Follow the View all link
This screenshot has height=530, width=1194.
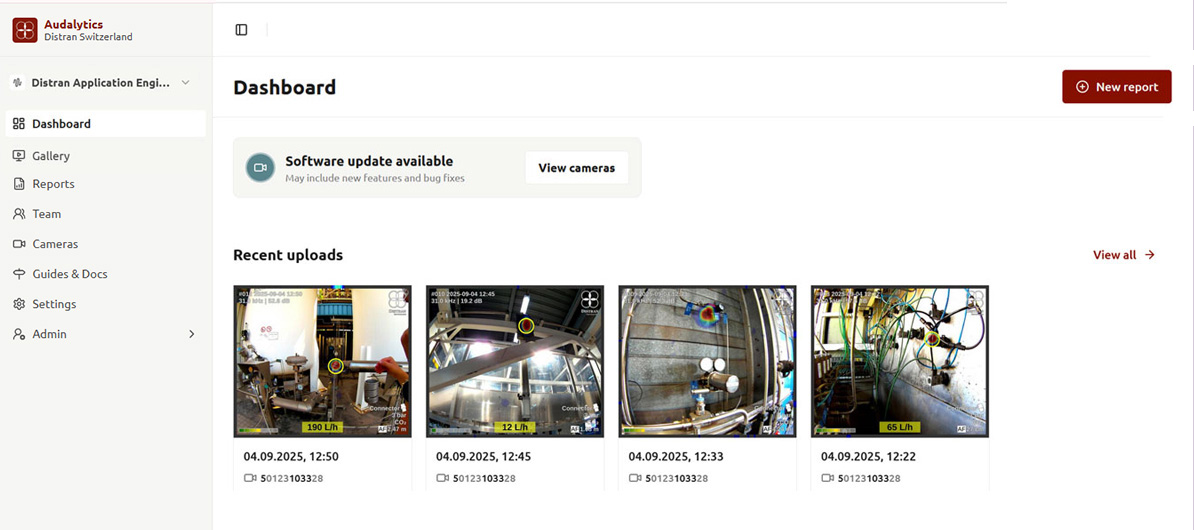(x=1123, y=255)
